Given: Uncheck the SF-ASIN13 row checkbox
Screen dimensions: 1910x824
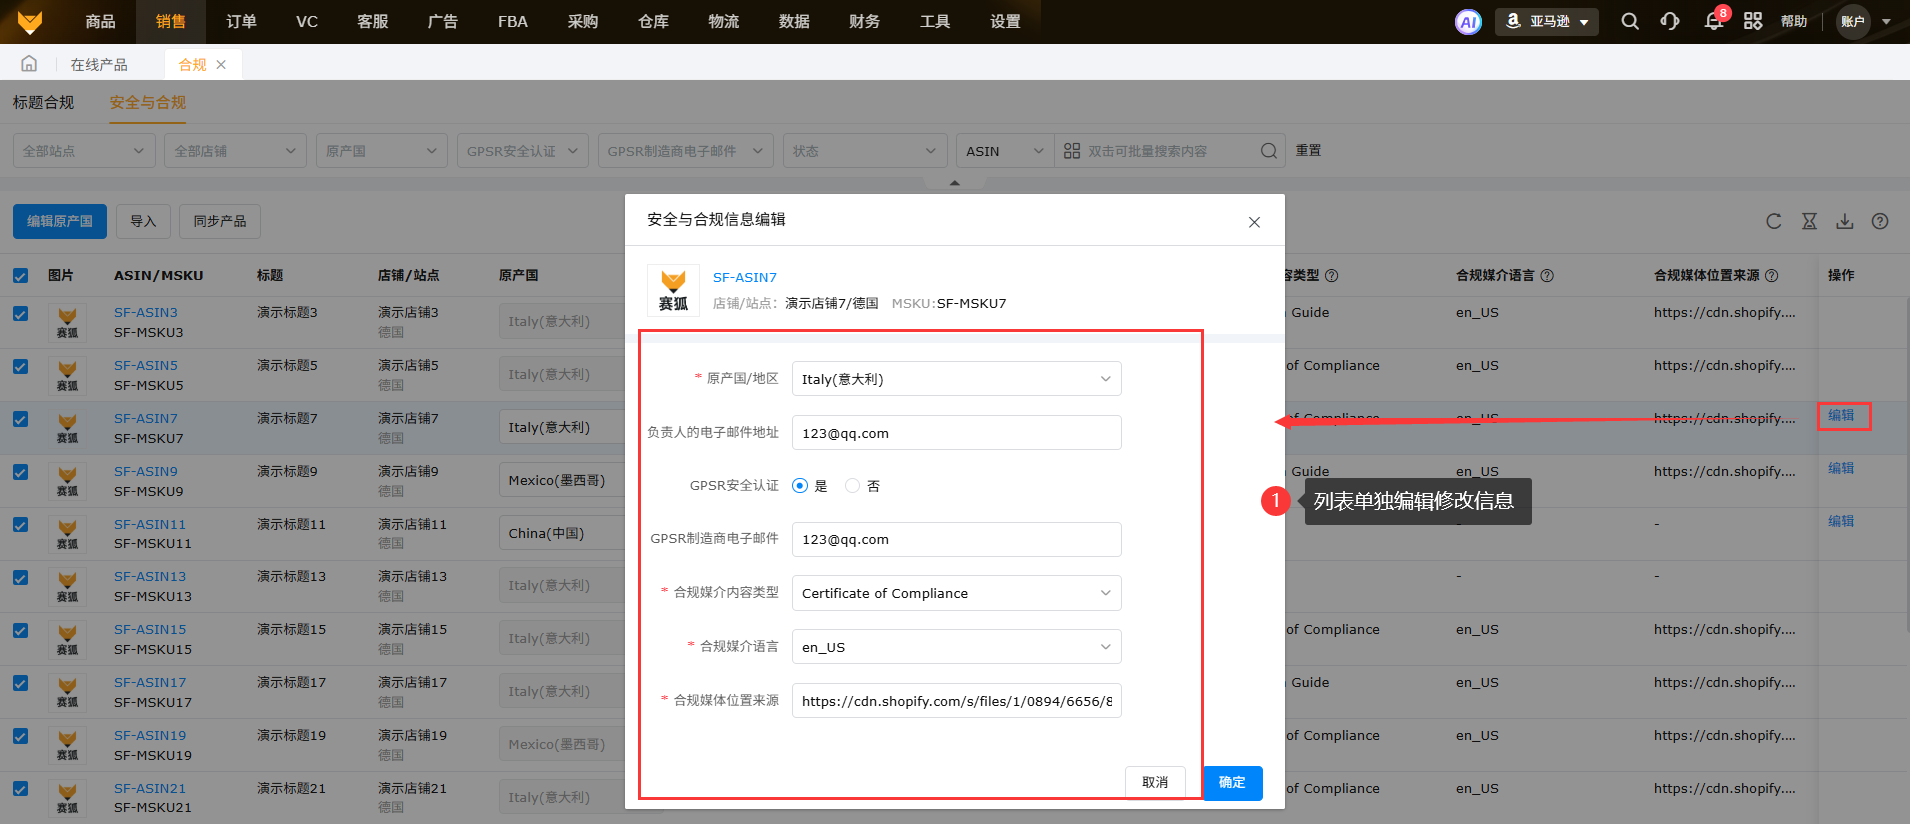Looking at the screenshot, I should (20, 577).
